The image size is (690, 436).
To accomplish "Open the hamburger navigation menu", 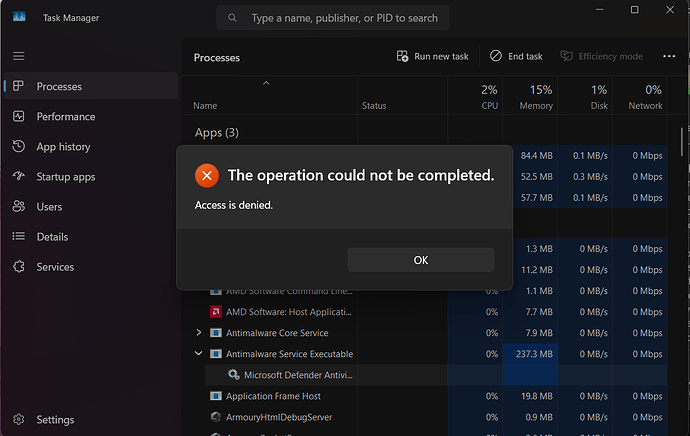I will point(19,57).
